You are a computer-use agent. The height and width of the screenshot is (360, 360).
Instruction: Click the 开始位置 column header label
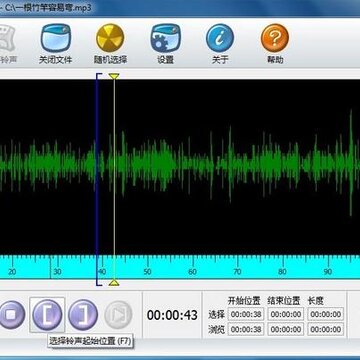244,301
